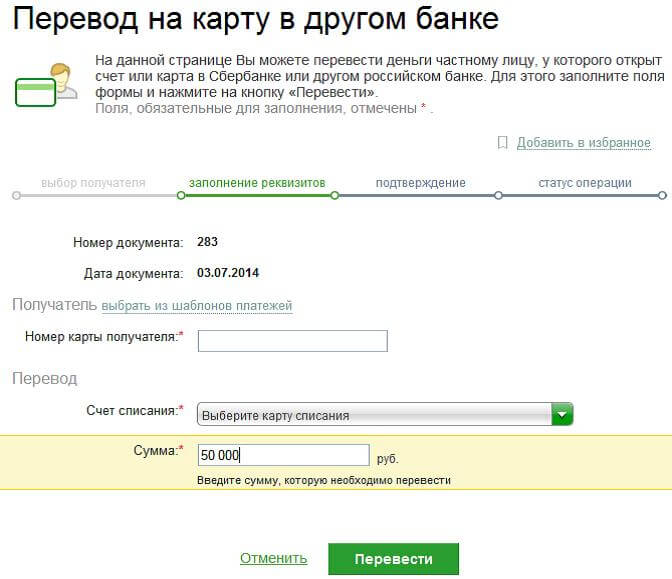Expand the Выберите карту списания combo box
This screenshot has width=672, height=579.
(x=385, y=414)
